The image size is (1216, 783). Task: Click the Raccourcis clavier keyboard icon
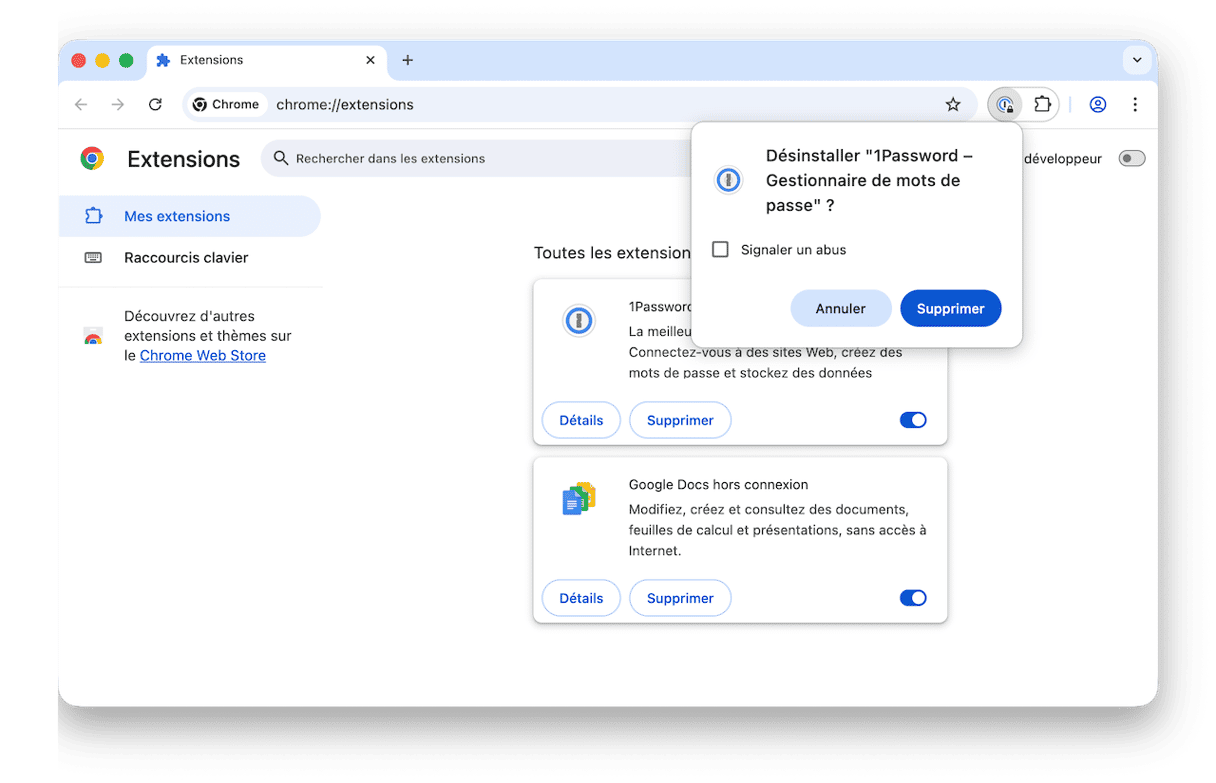pyautogui.click(x=93, y=257)
